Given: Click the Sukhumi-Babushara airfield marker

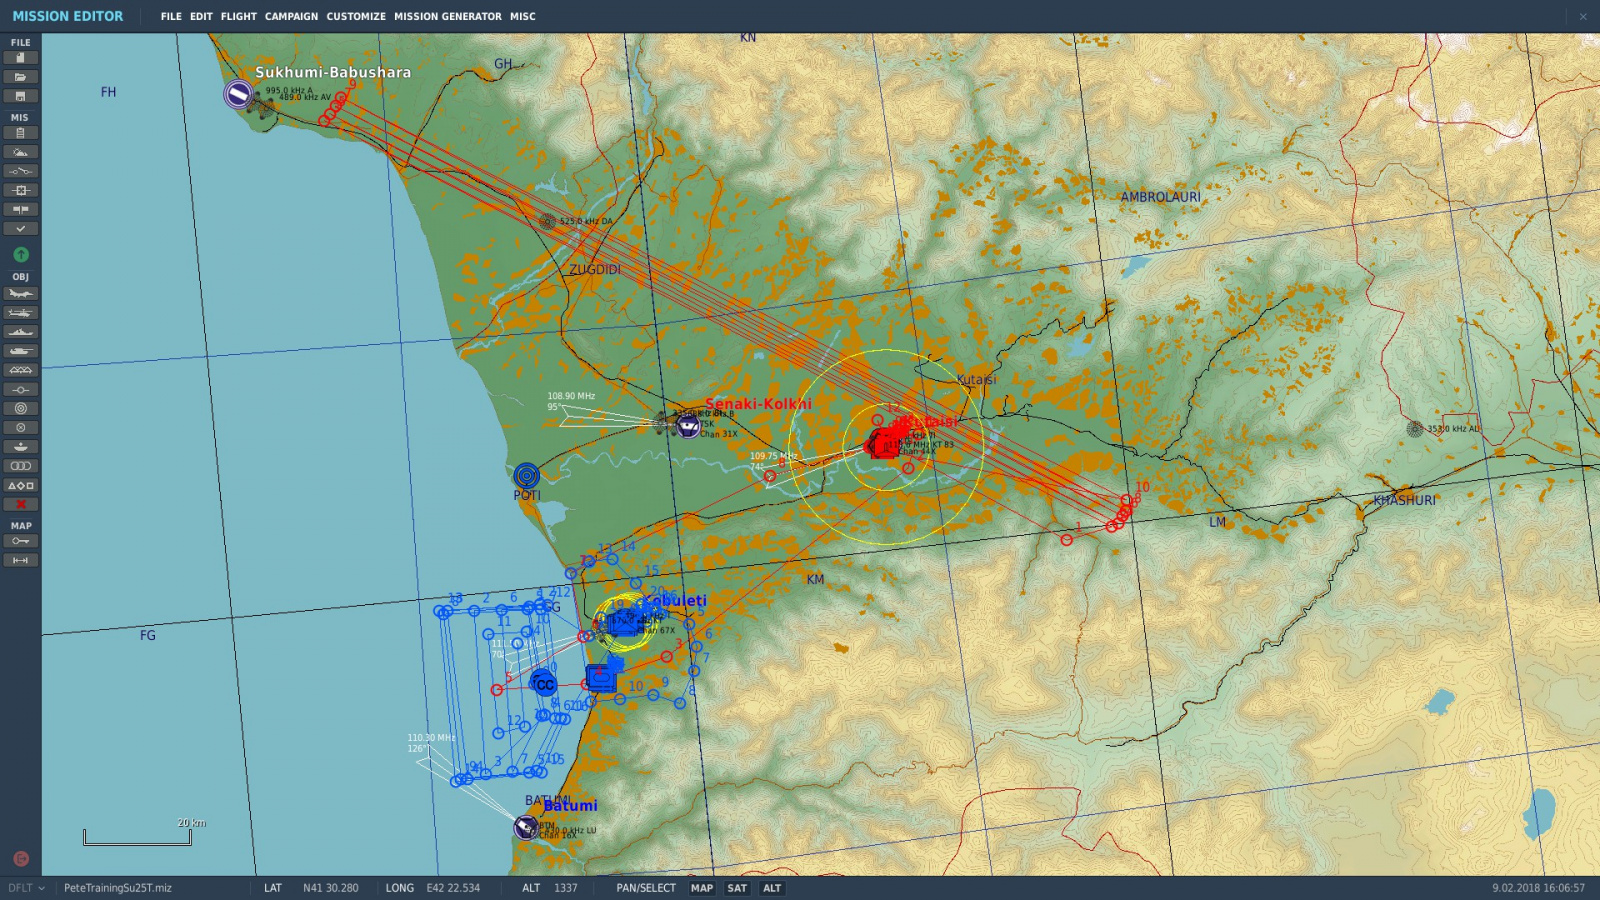Looking at the screenshot, I should click(x=238, y=94).
